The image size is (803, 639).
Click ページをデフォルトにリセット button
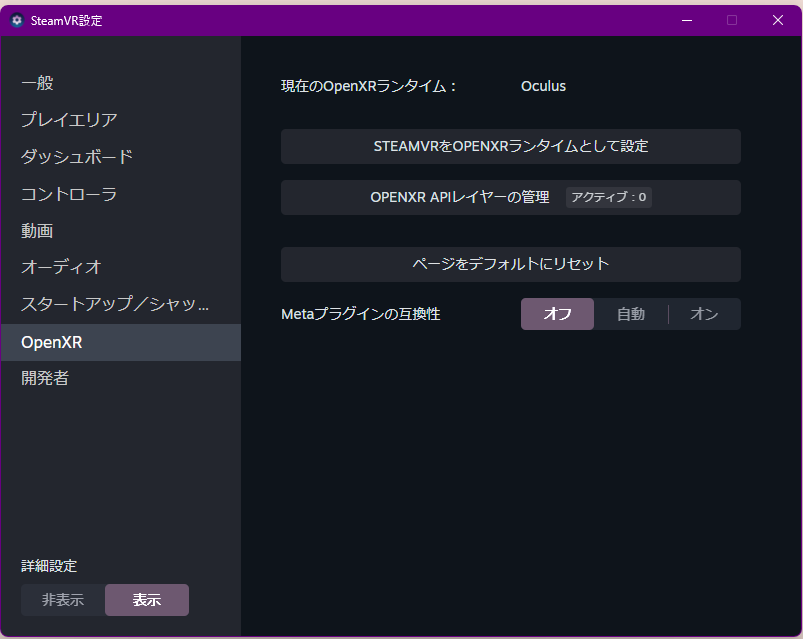coord(511,264)
